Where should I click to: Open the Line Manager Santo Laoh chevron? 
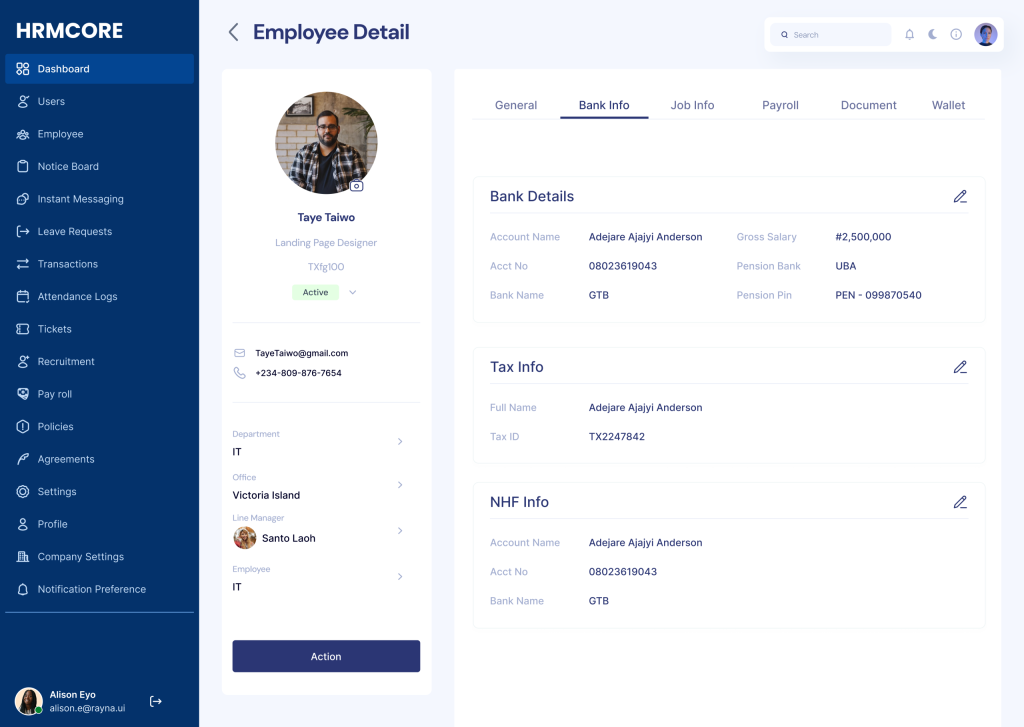click(400, 531)
